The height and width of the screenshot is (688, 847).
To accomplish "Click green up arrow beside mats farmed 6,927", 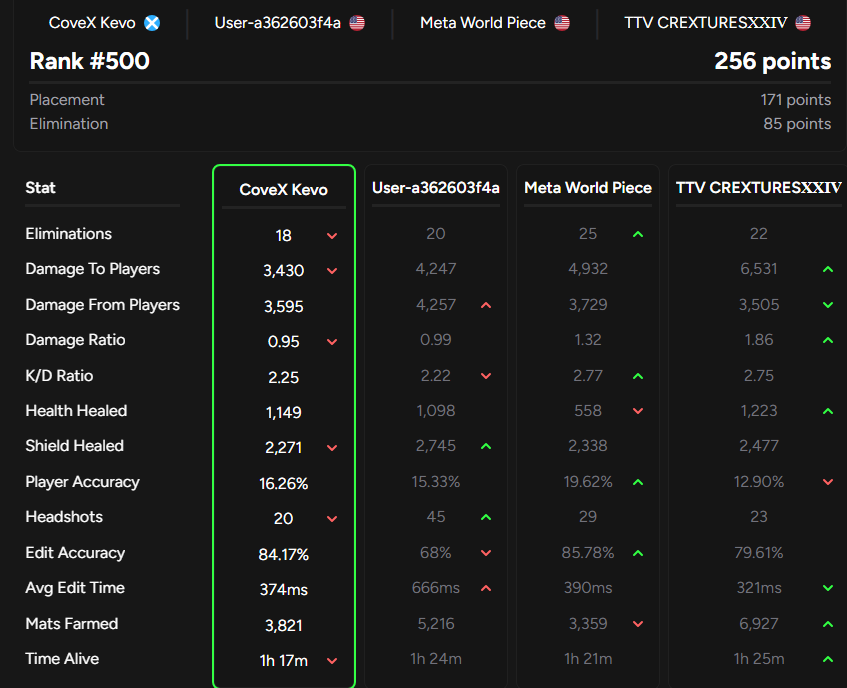I will pos(828,624).
